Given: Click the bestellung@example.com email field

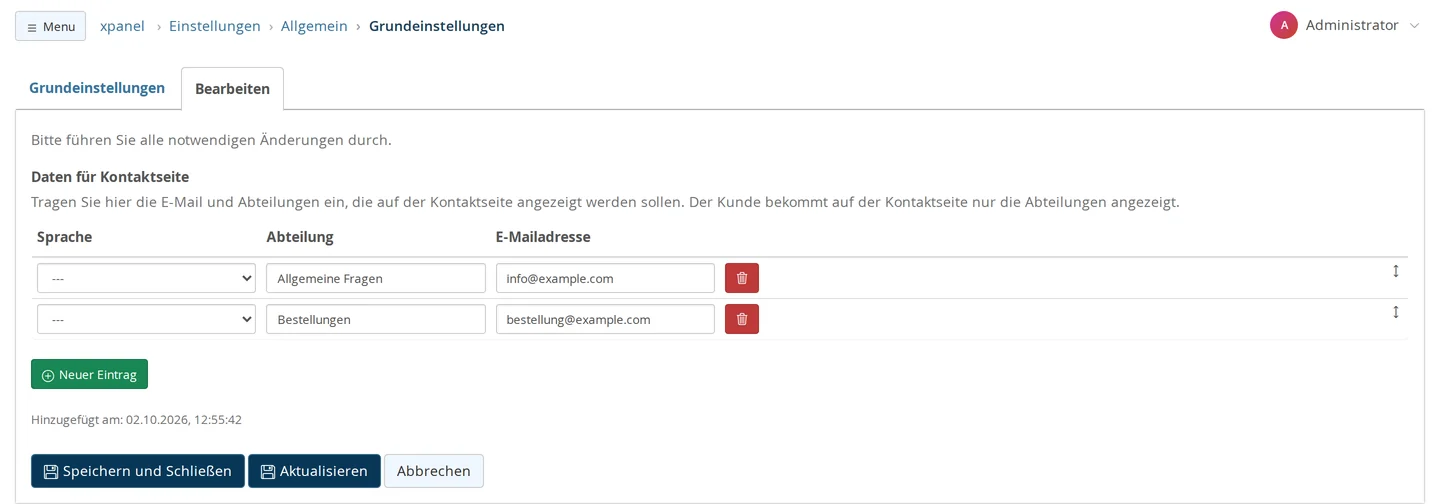Looking at the screenshot, I should 605,319.
